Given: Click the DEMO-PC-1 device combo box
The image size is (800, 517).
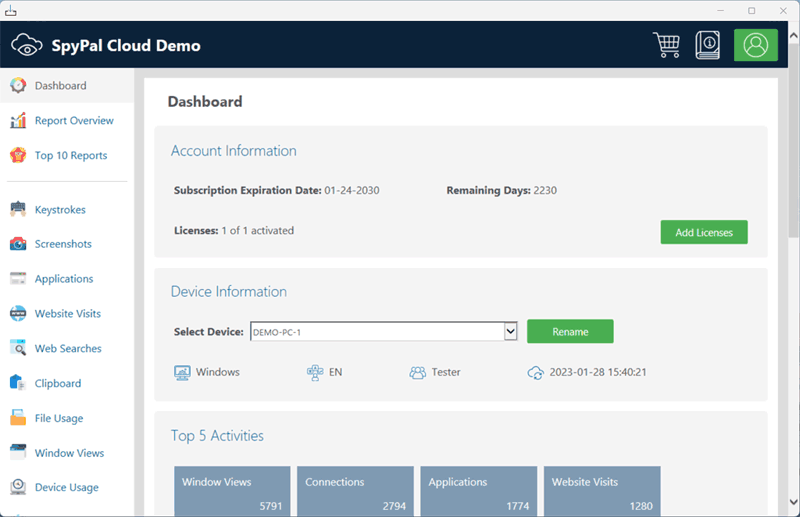Looking at the screenshot, I should (x=375, y=332).
